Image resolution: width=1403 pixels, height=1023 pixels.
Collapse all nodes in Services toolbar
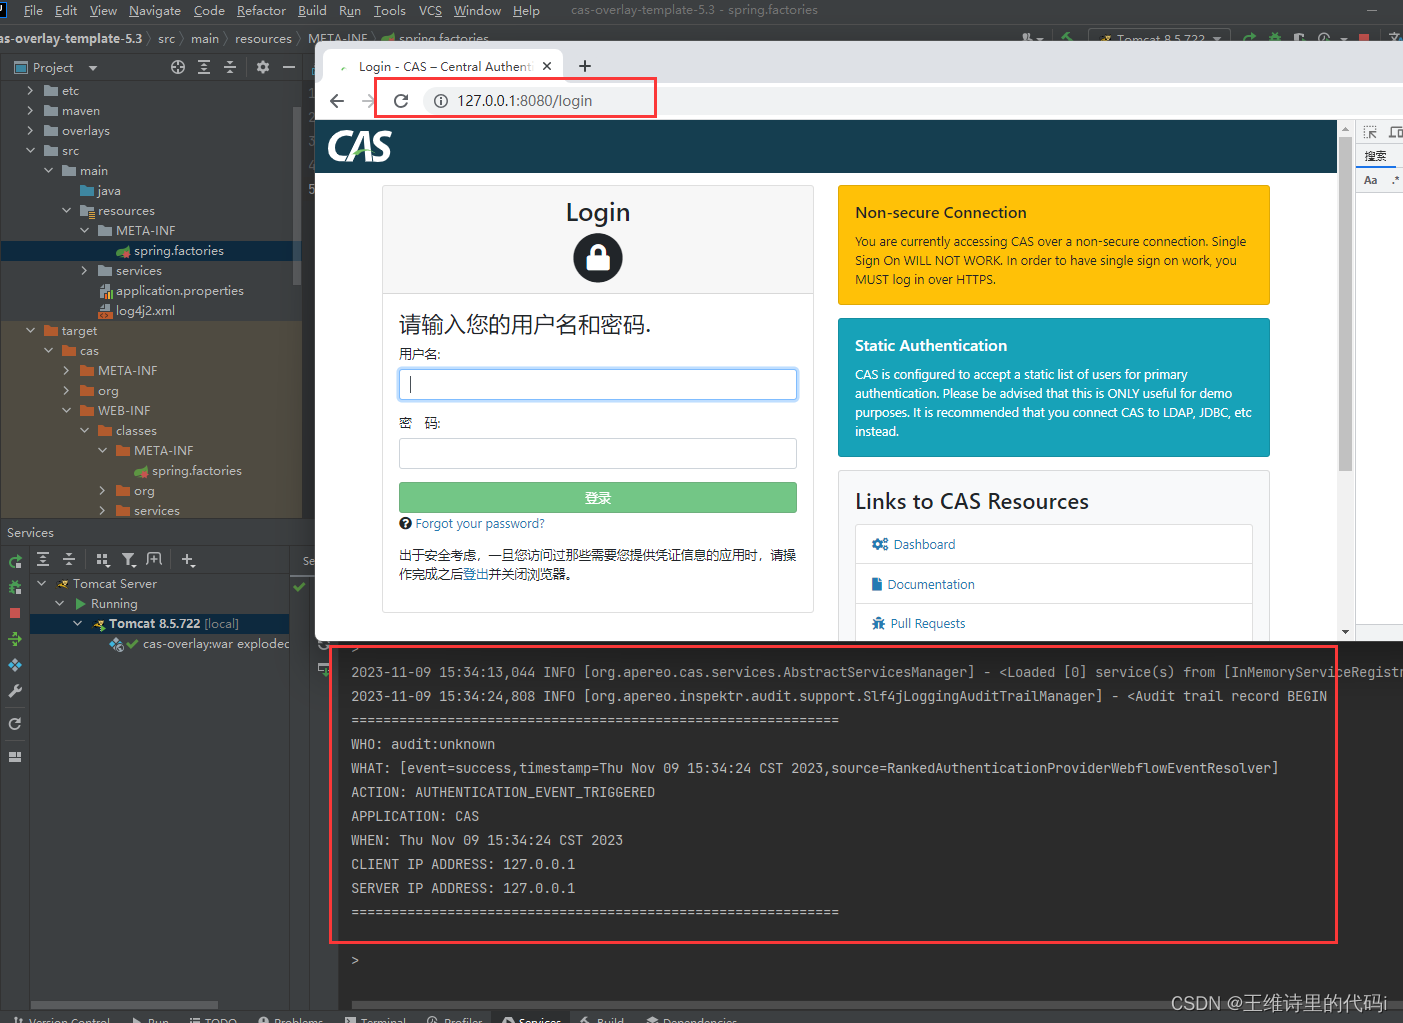(x=69, y=560)
